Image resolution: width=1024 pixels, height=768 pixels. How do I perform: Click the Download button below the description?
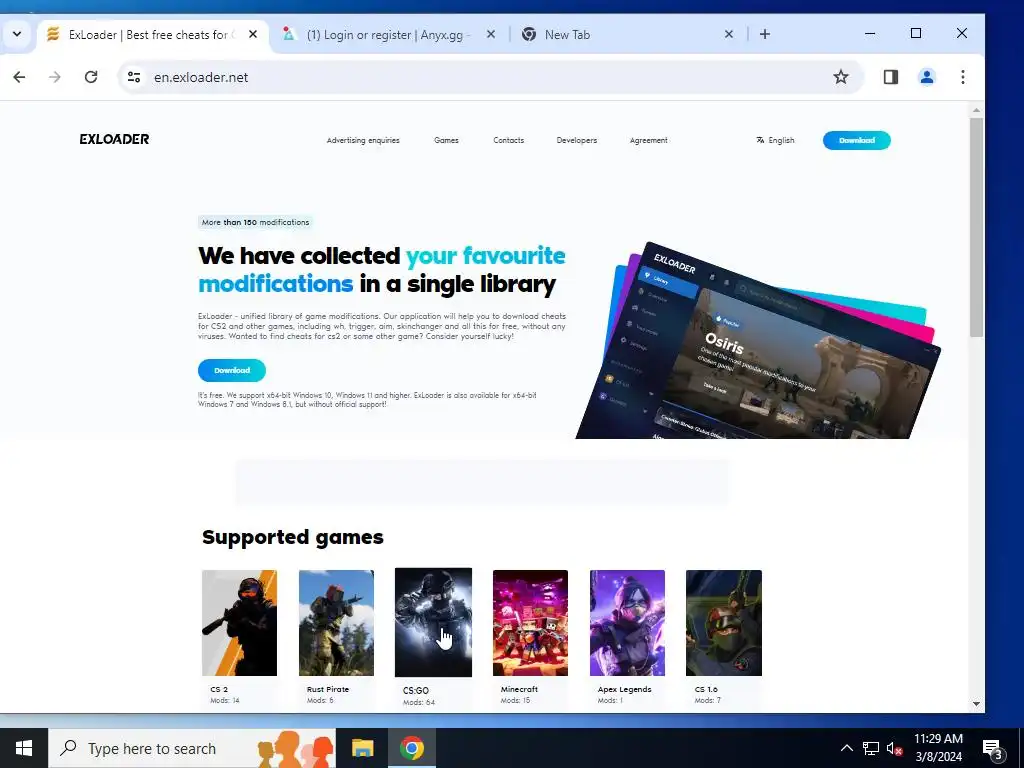pyautogui.click(x=232, y=370)
